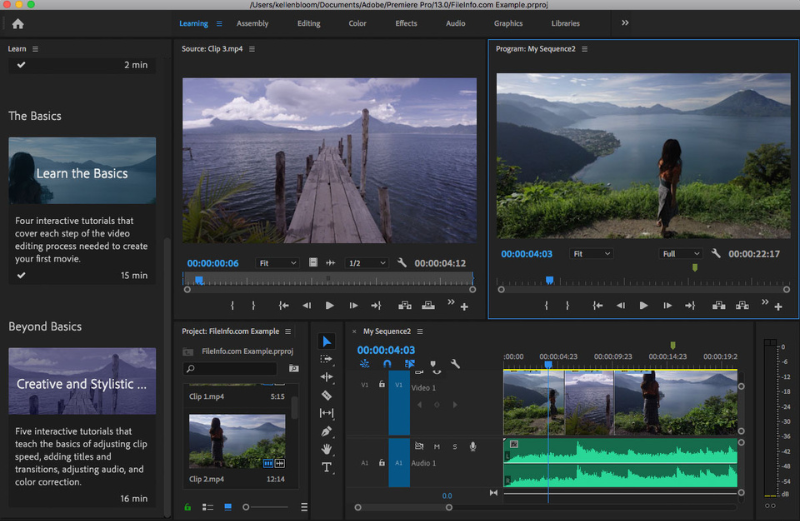Screen dimensions: 800x521
Task: Open the Program monitor Full resolution dropdown
Action: pyautogui.click(x=681, y=254)
